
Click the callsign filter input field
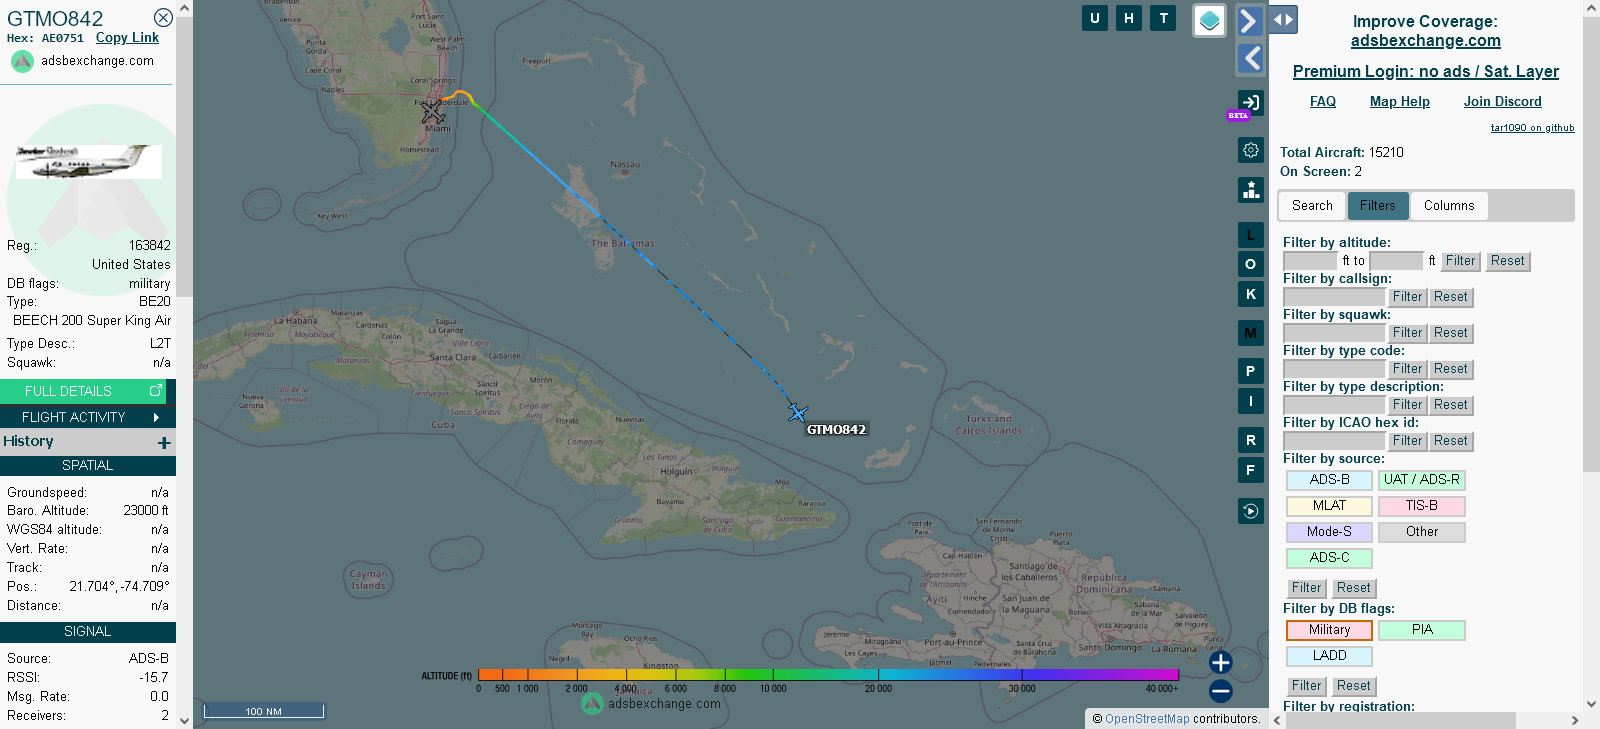1334,297
